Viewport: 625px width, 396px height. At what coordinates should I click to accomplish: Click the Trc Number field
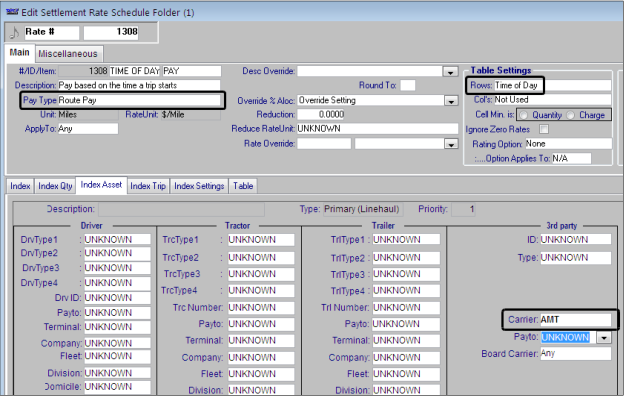261,308
